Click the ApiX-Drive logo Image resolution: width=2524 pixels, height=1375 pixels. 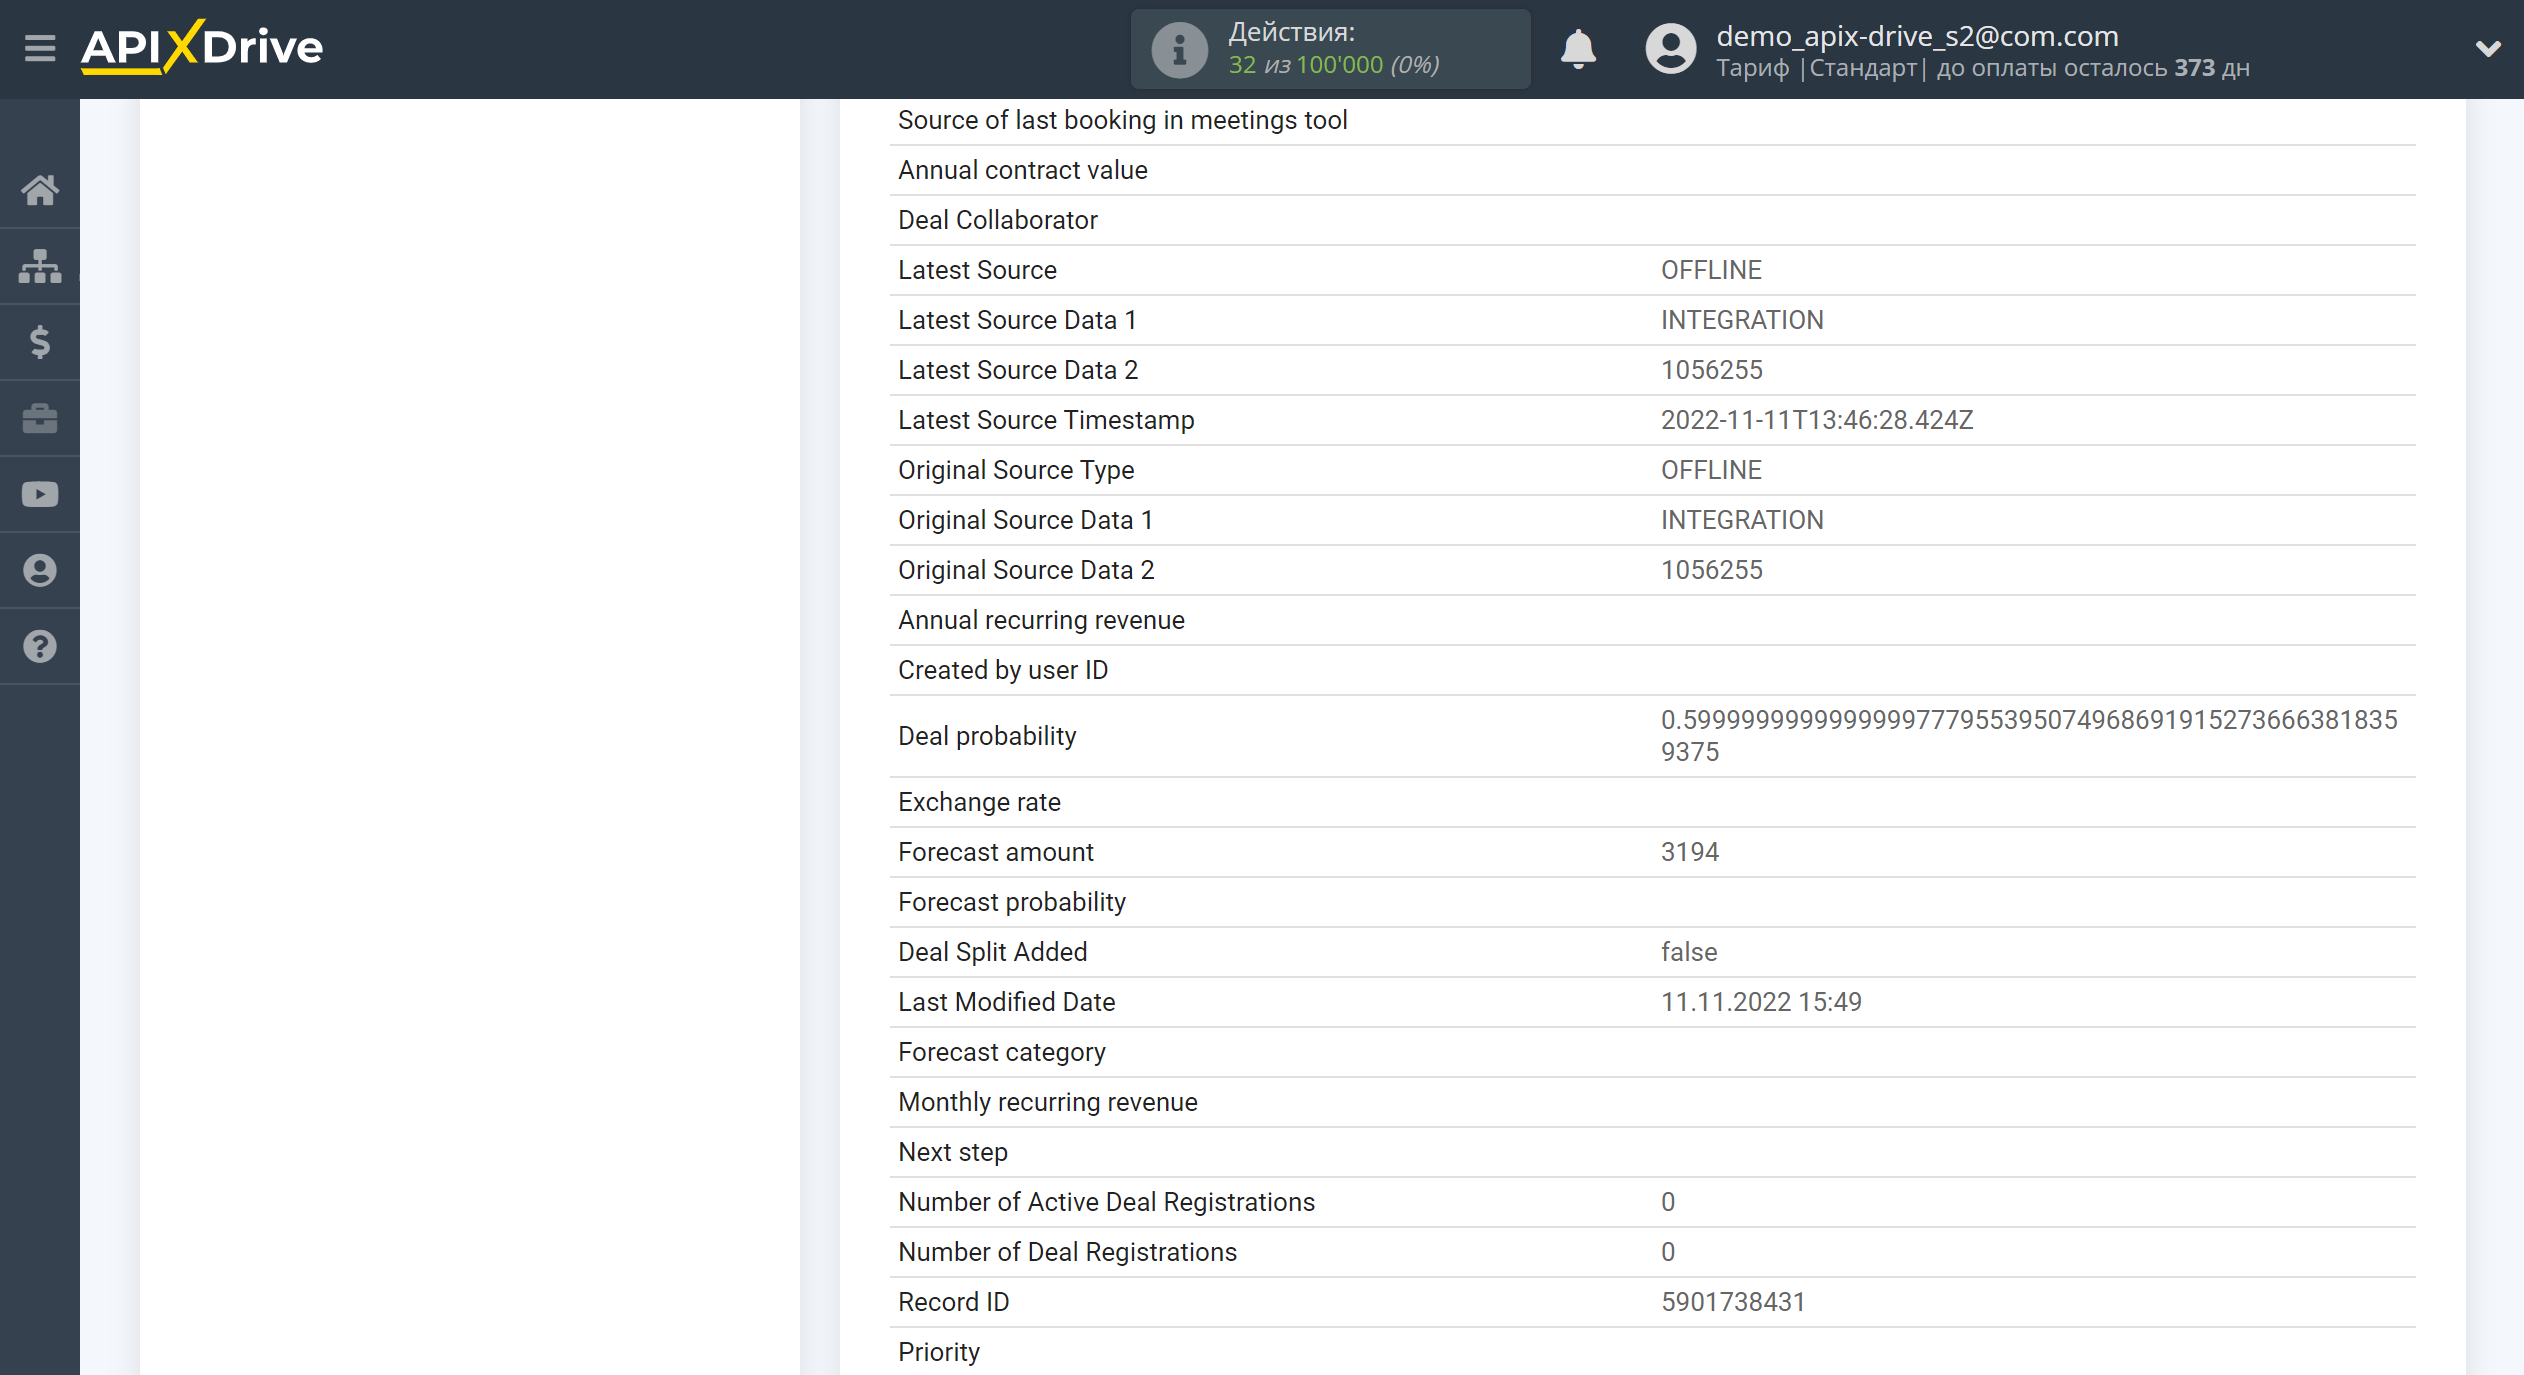click(x=202, y=47)
